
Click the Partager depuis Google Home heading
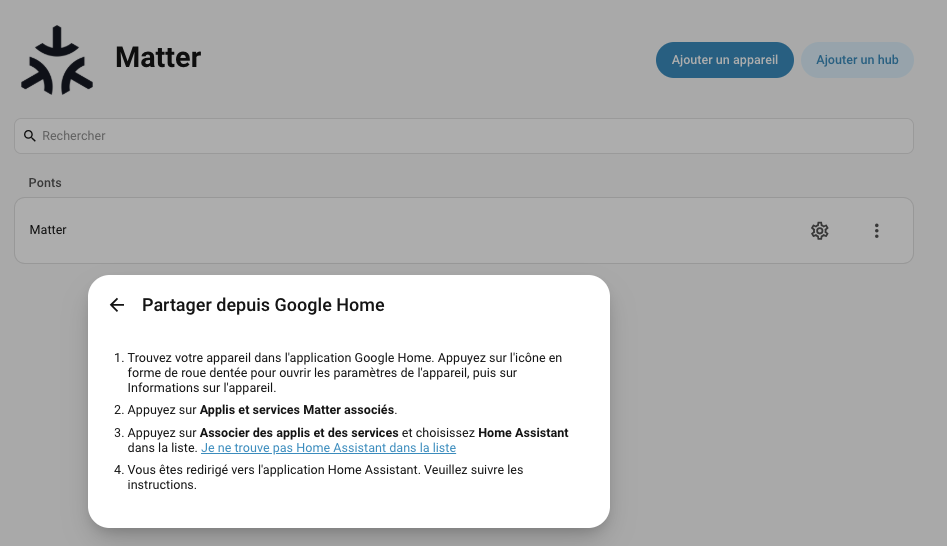(263, 305)
